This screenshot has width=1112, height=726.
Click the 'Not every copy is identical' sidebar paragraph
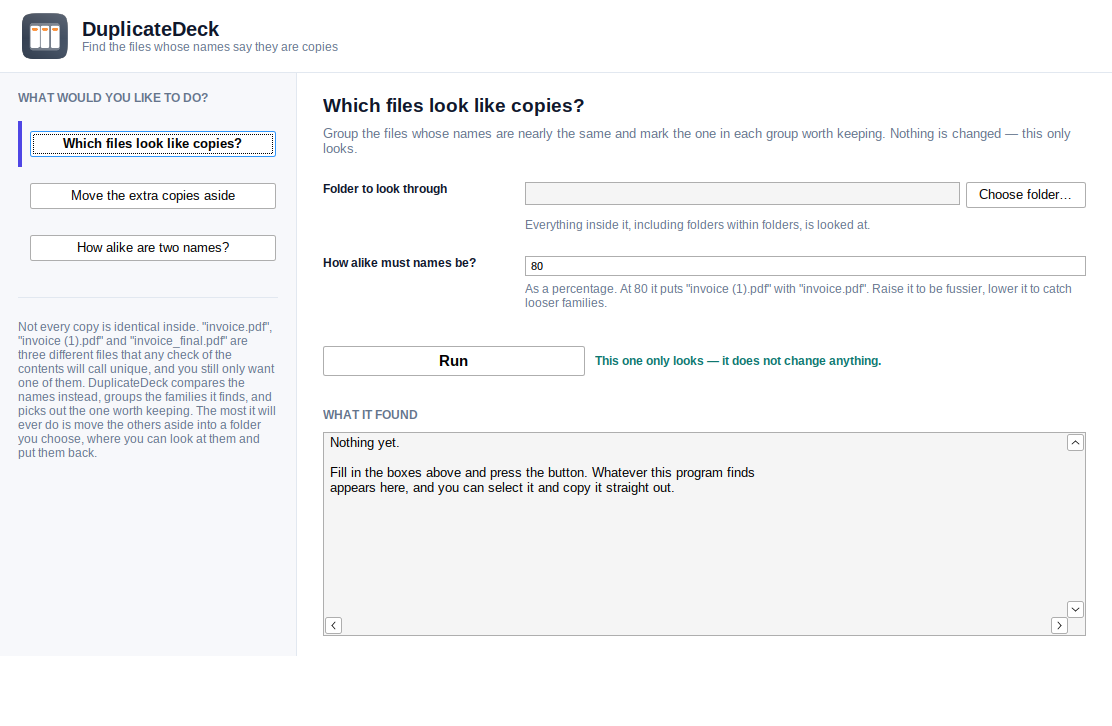coord(147,389)
